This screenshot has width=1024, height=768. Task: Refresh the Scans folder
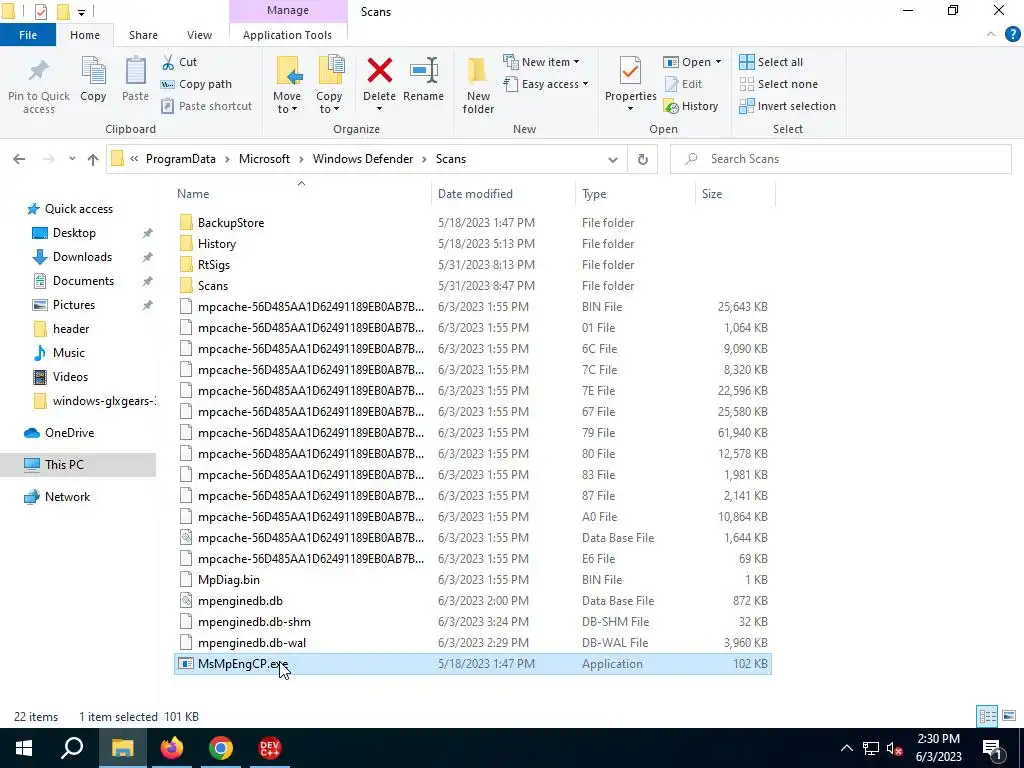[643, 159]
